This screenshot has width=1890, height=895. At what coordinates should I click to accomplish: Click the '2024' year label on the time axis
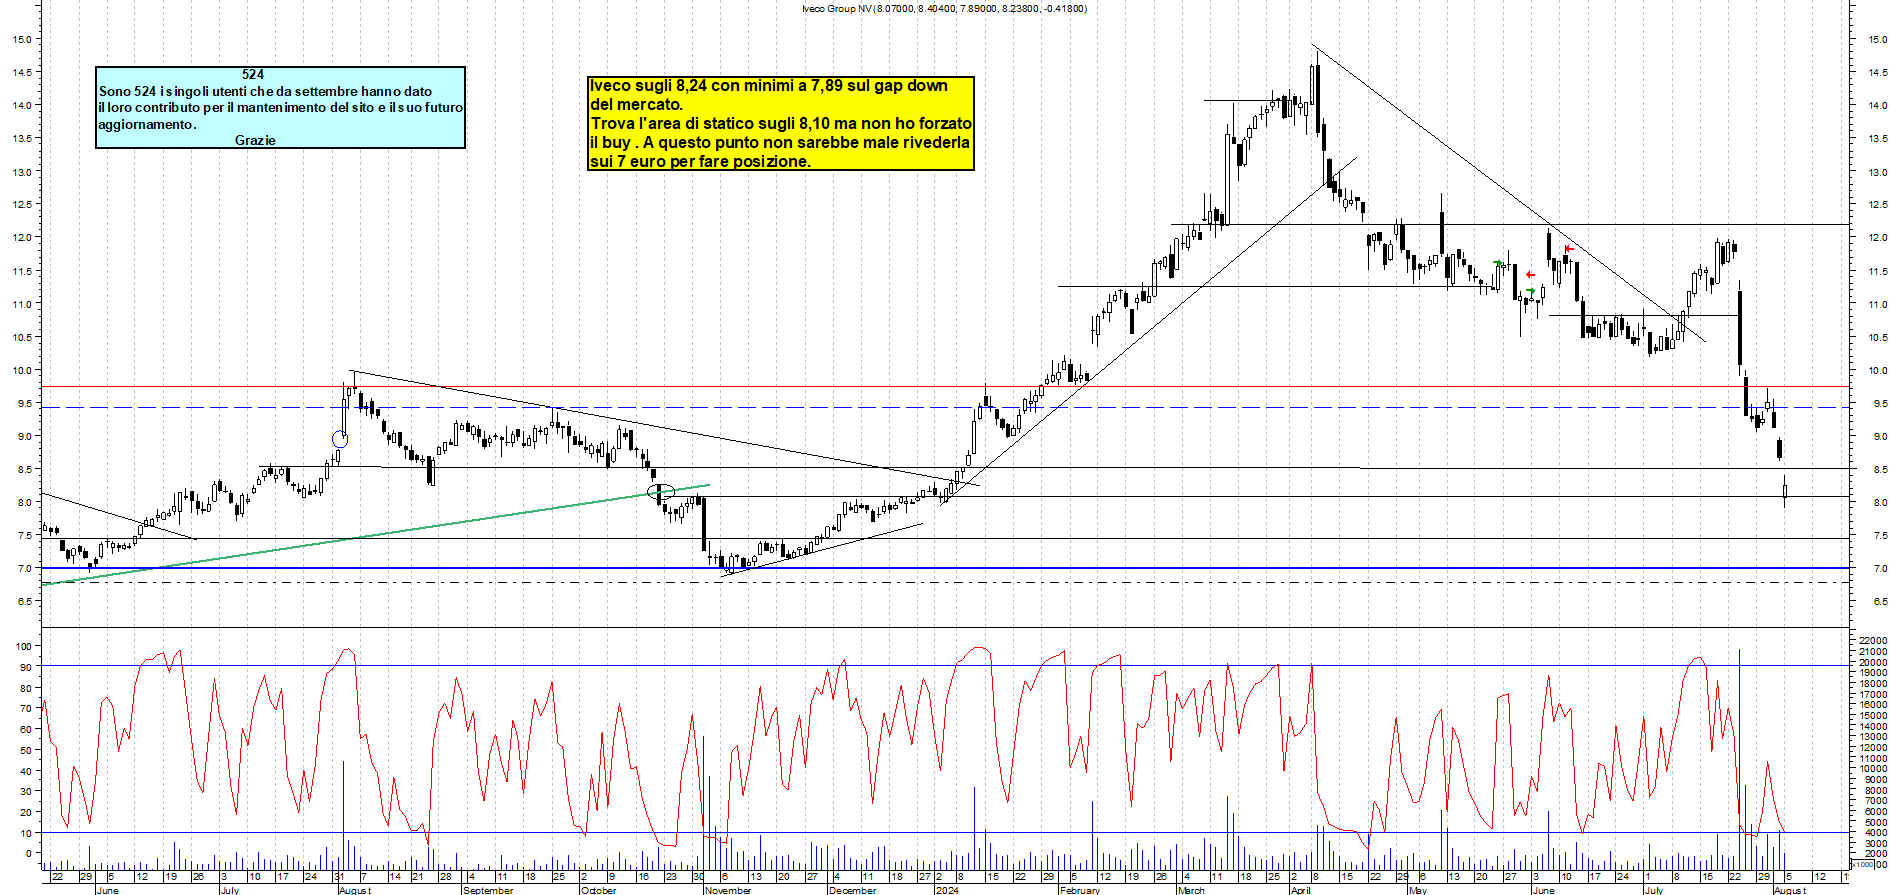click(947, 890)
